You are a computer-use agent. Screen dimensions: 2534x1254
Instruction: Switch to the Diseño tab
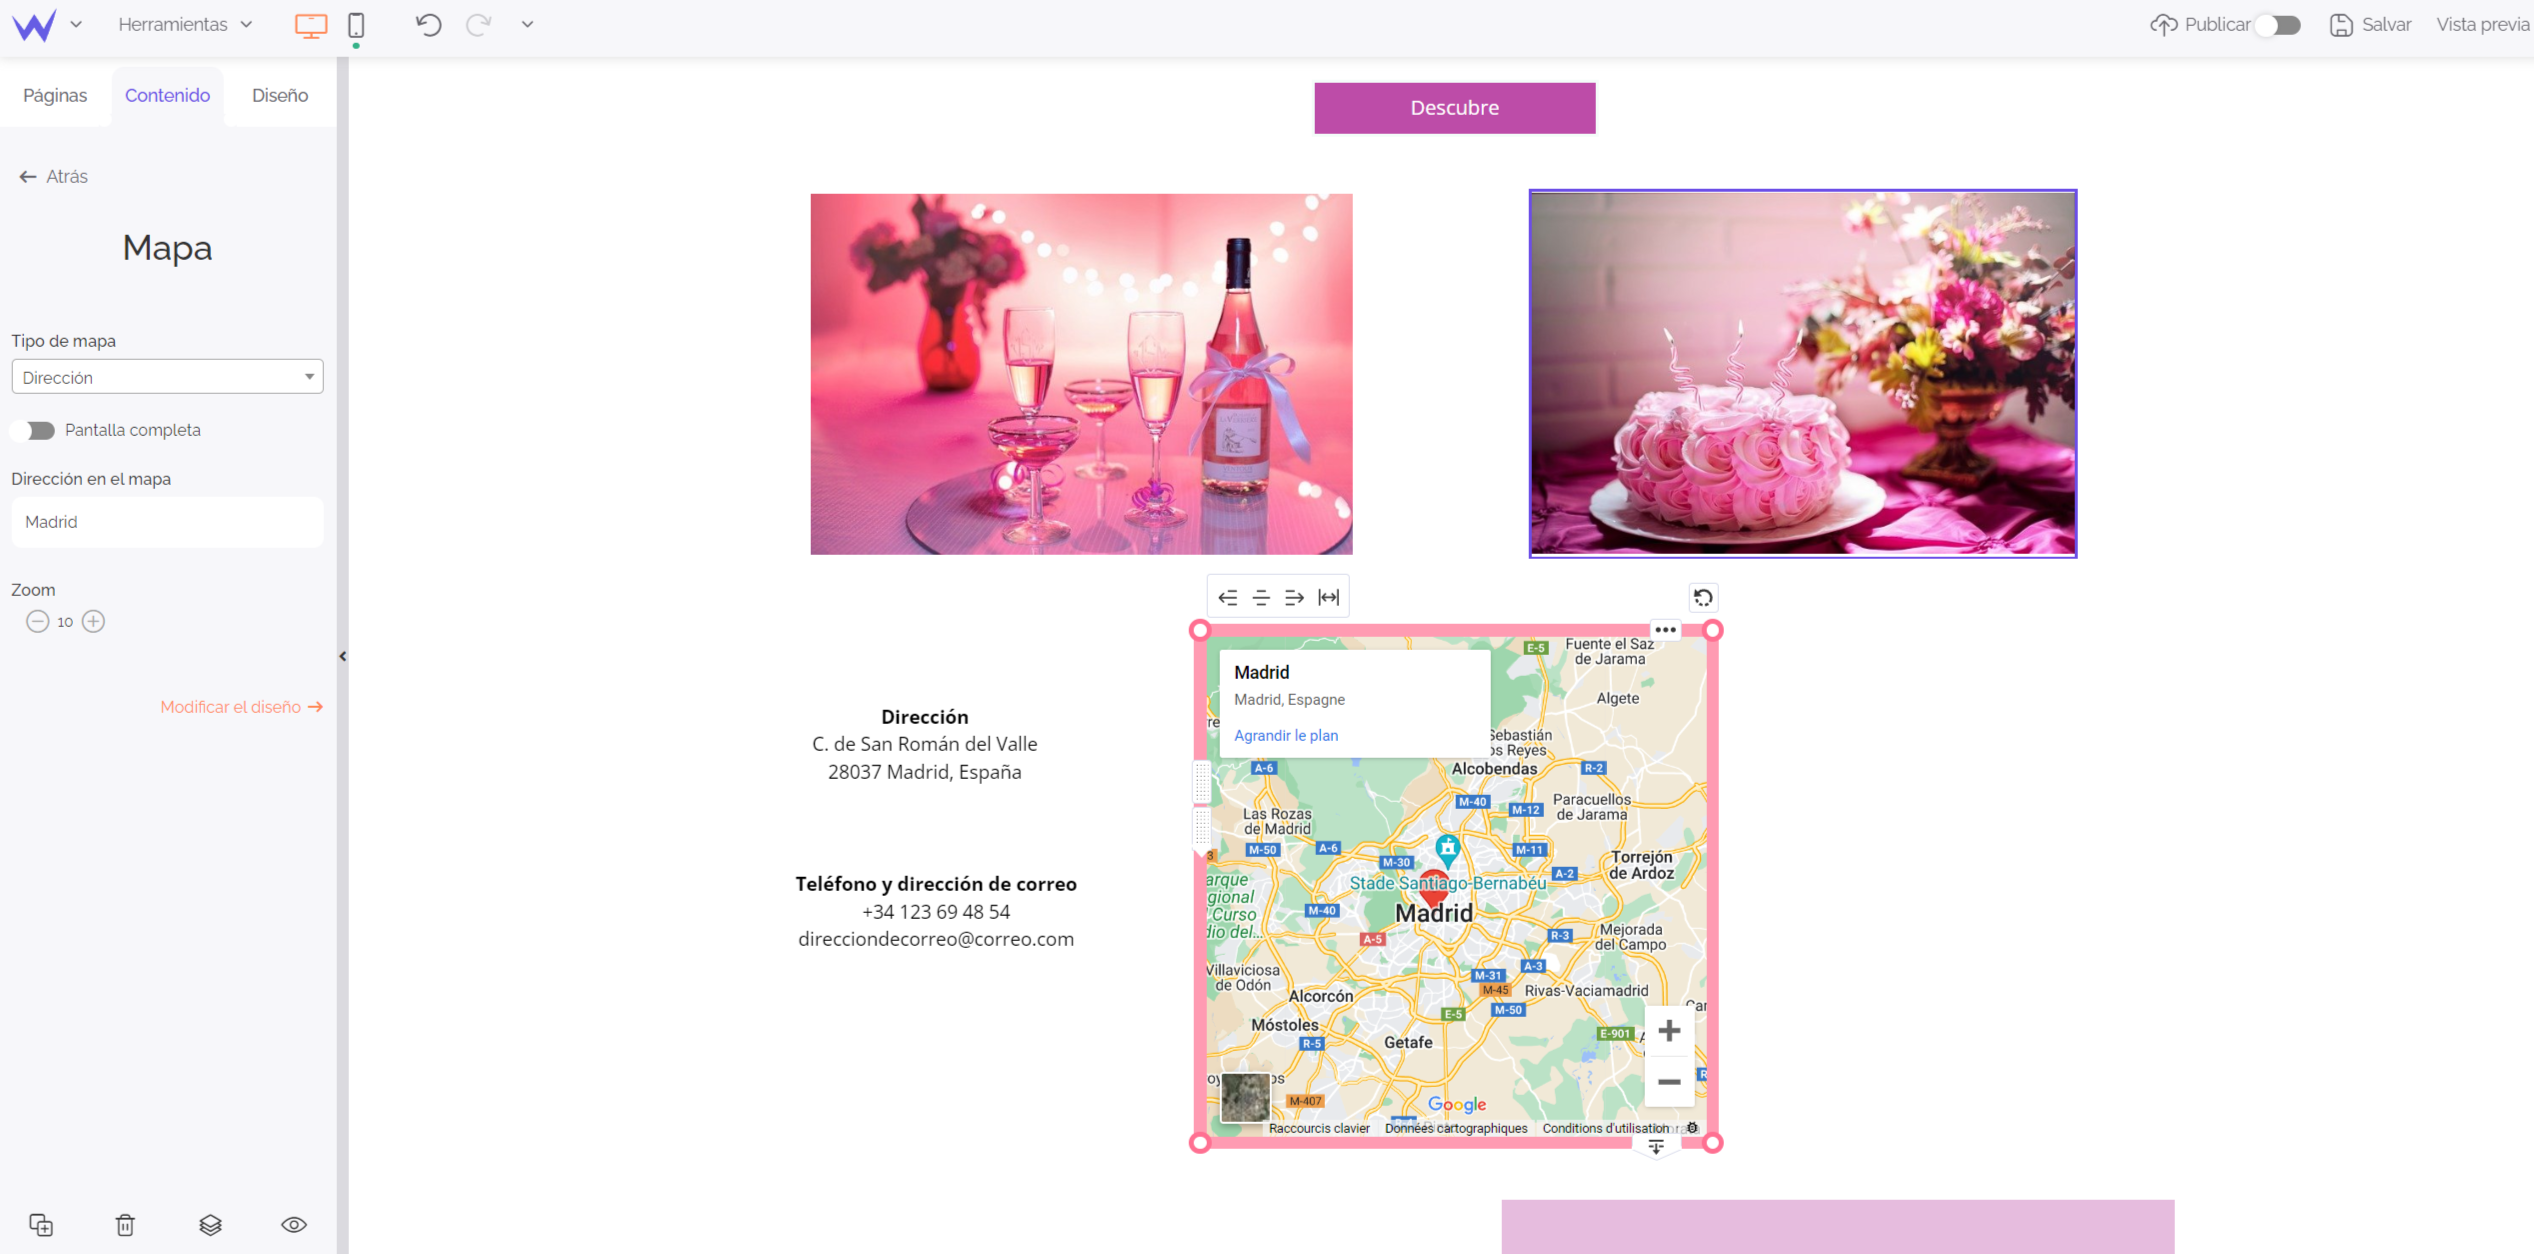click(x=280, y=95)
